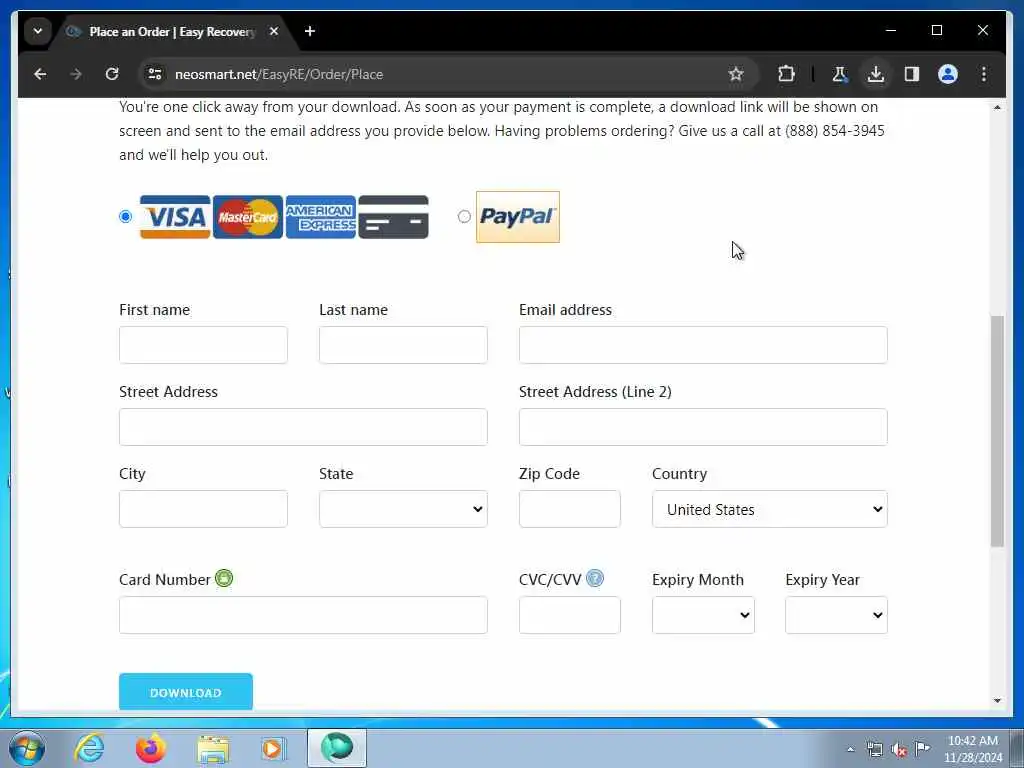
Task: Launch Internet Explorer from the taskbar
Action: [x=89, y=748]
